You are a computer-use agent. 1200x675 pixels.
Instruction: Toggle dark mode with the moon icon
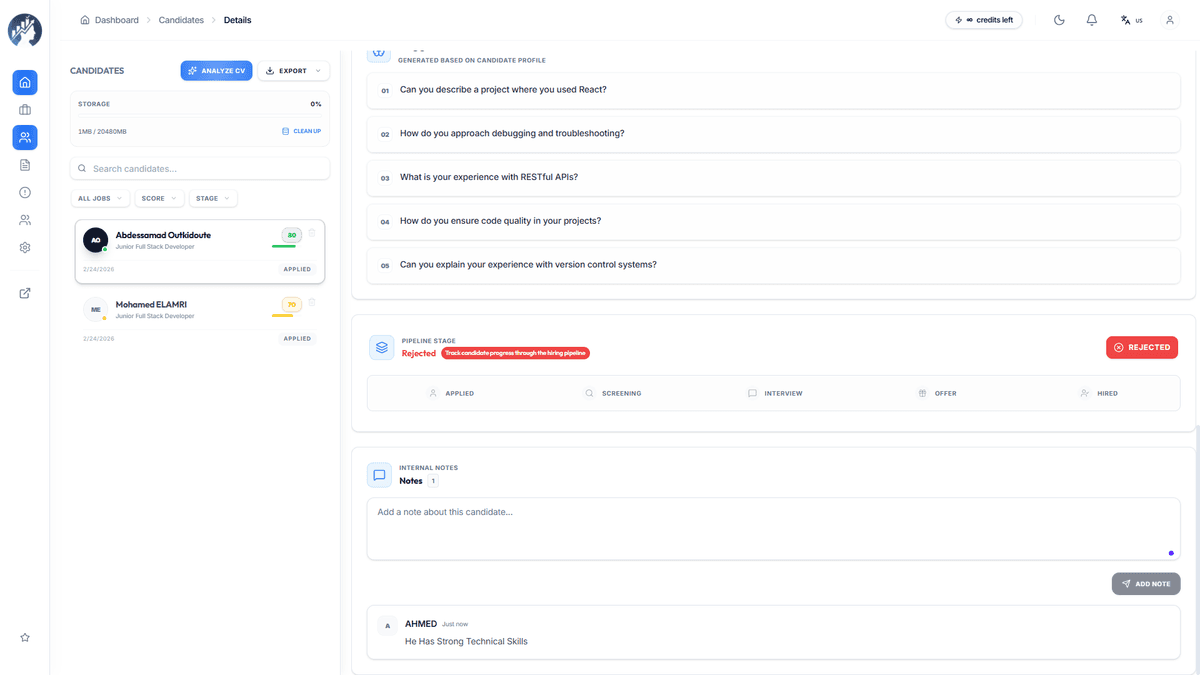pyautogui.click(x=1059, y=19)
